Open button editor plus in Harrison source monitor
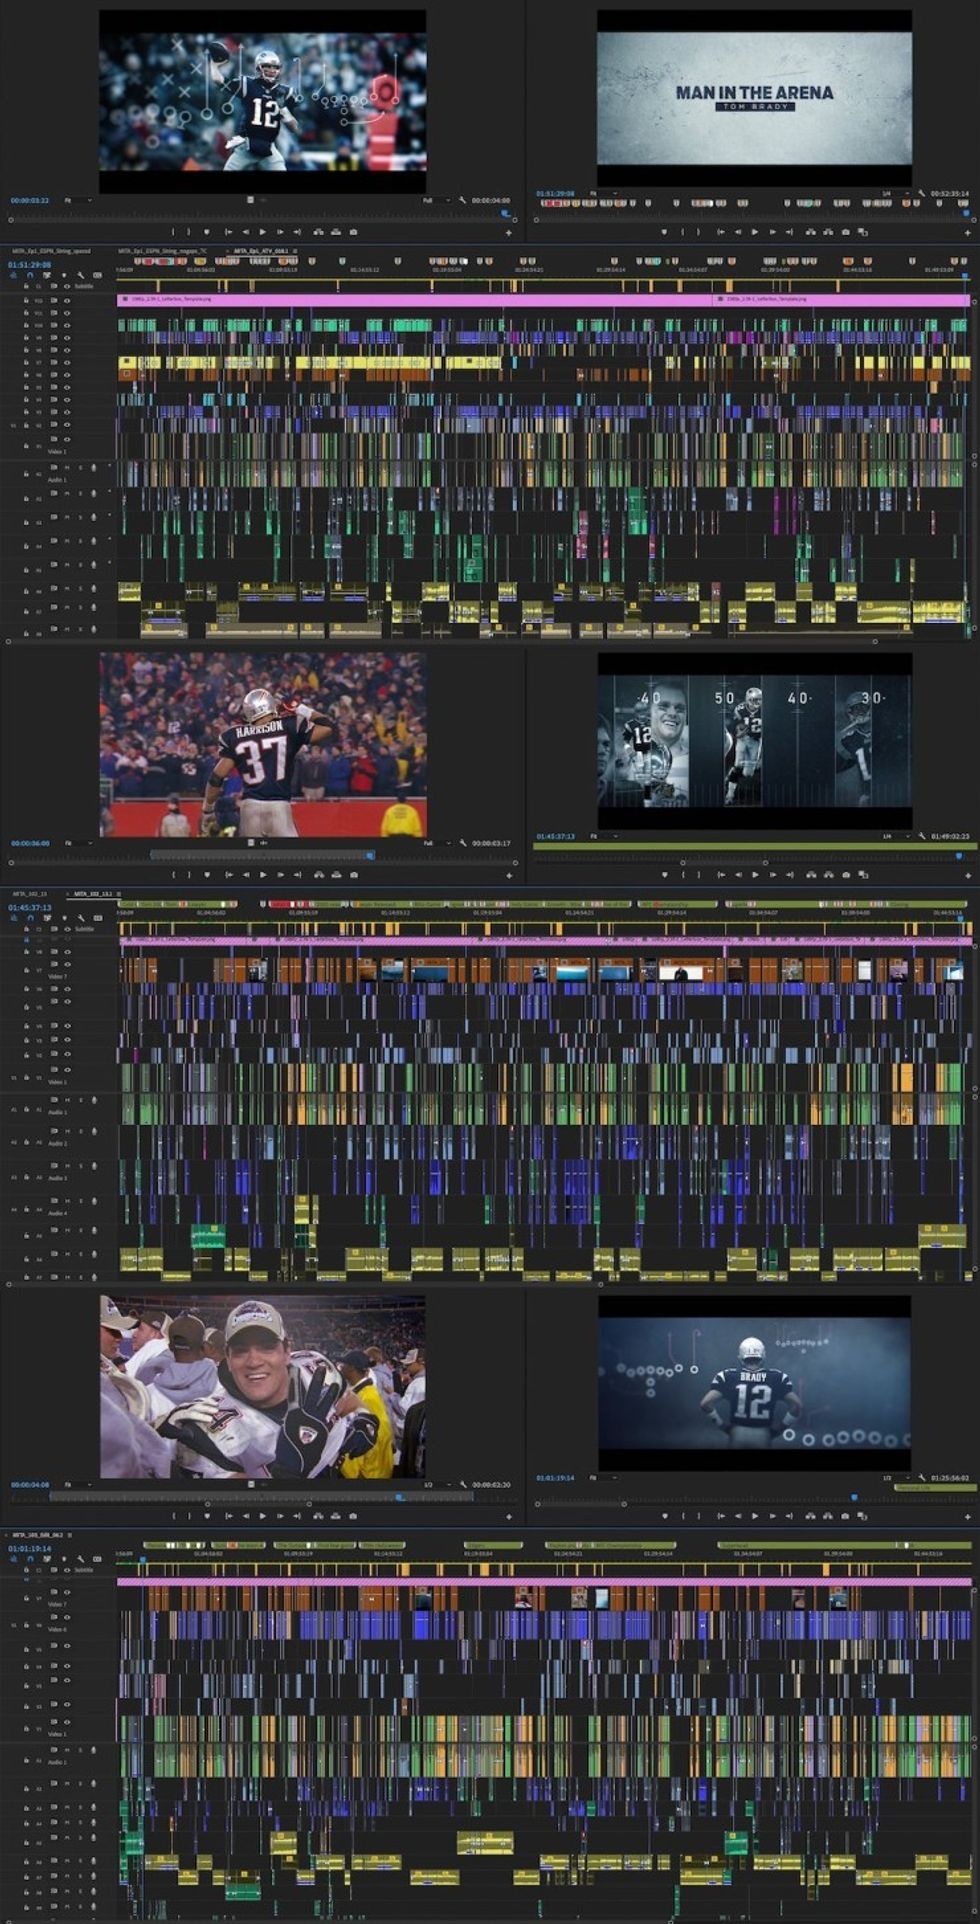 click(x=509, y=875)
